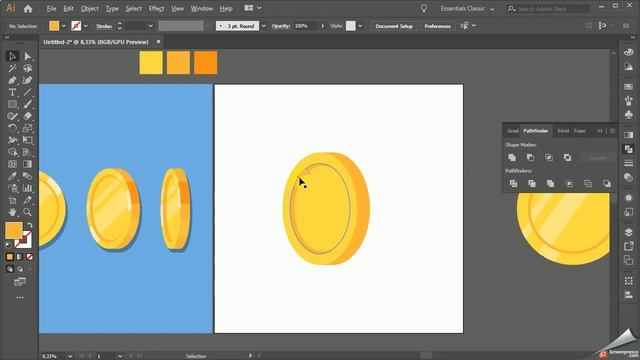Open the graphic Style dropdown

coord(360,26)
